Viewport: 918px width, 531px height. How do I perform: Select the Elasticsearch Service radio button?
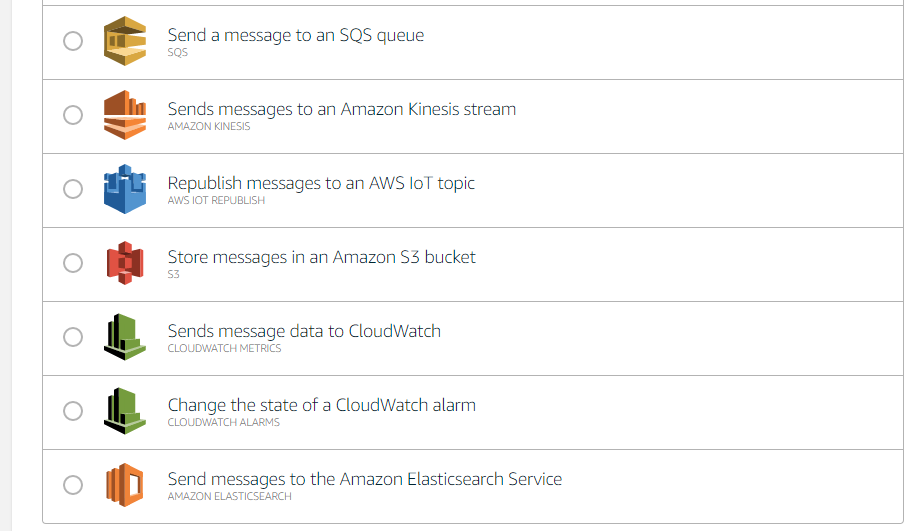[73, 485]
